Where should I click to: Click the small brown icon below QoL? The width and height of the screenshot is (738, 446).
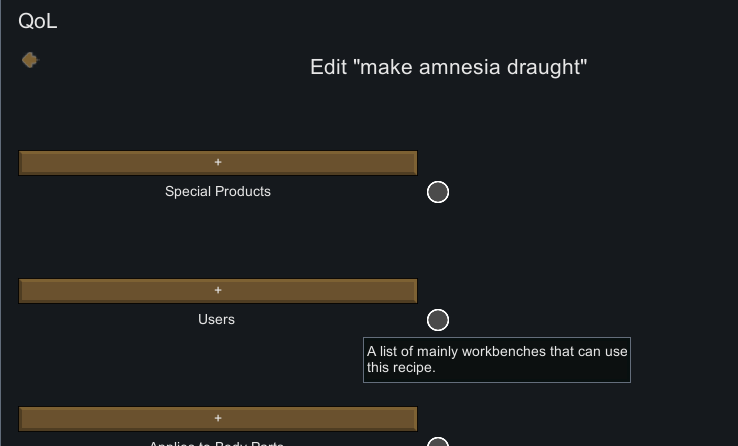(30, 60)
